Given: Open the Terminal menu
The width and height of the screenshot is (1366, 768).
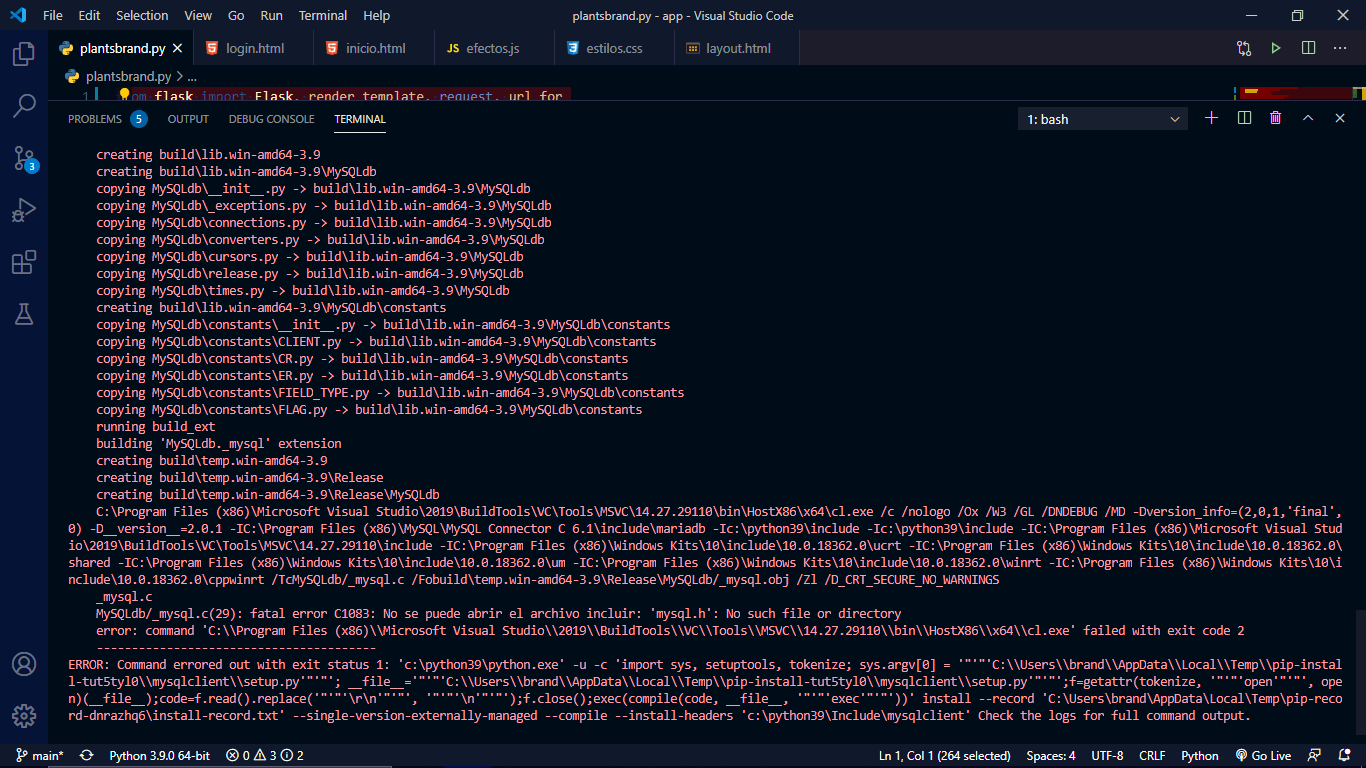Looking at the screenshot, I should 323,15.
